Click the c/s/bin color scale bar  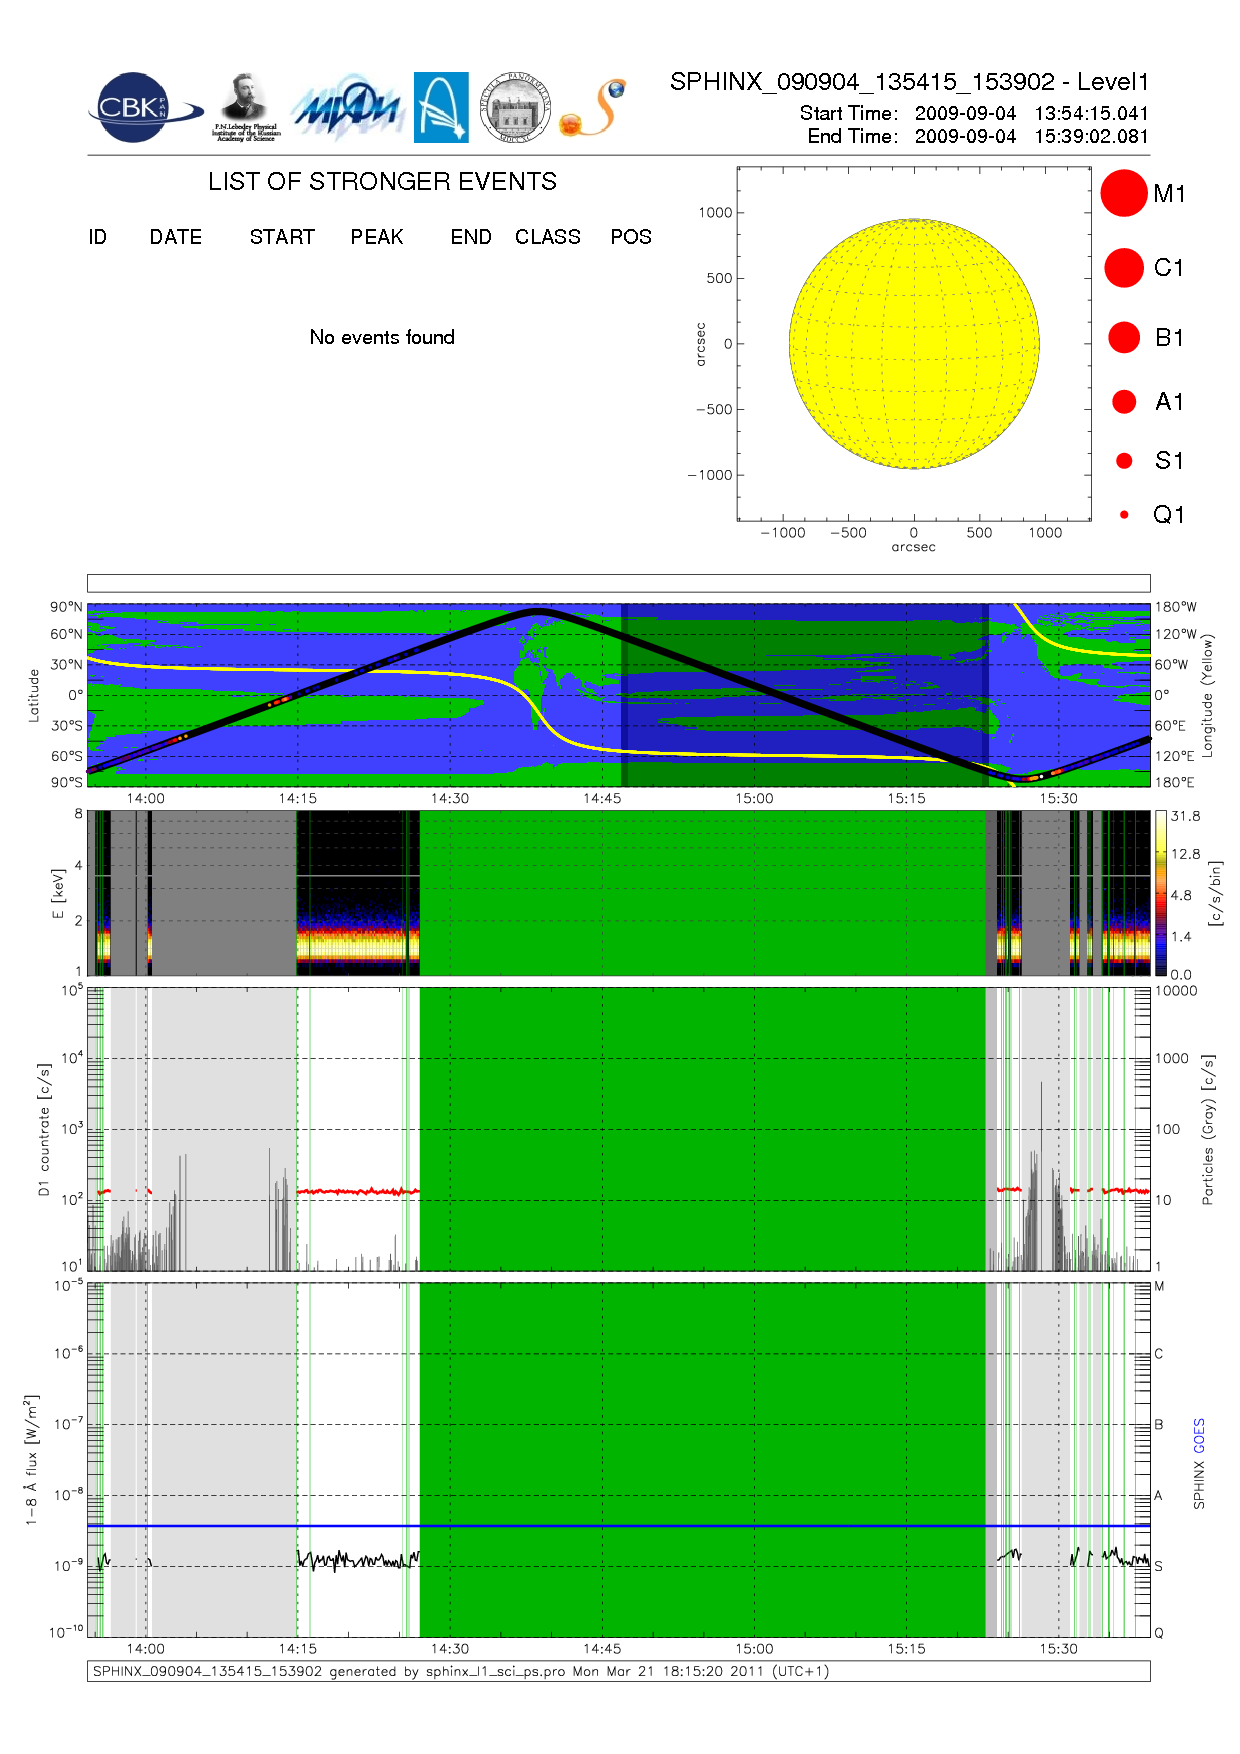point(1160,893)
